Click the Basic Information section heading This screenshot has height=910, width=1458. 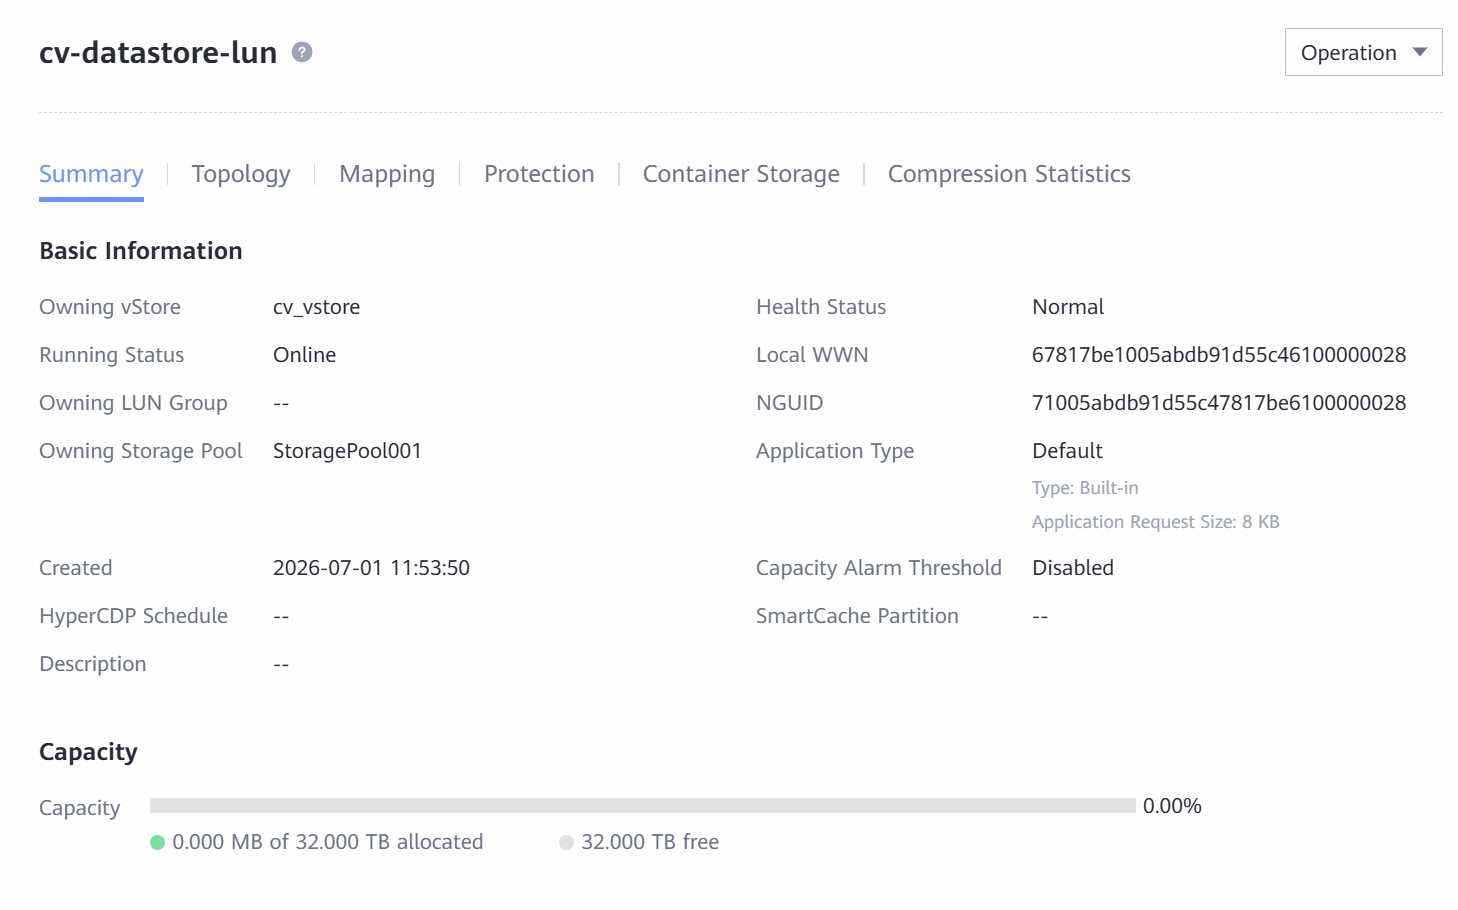pyautogui.click(x=141, y=251)
